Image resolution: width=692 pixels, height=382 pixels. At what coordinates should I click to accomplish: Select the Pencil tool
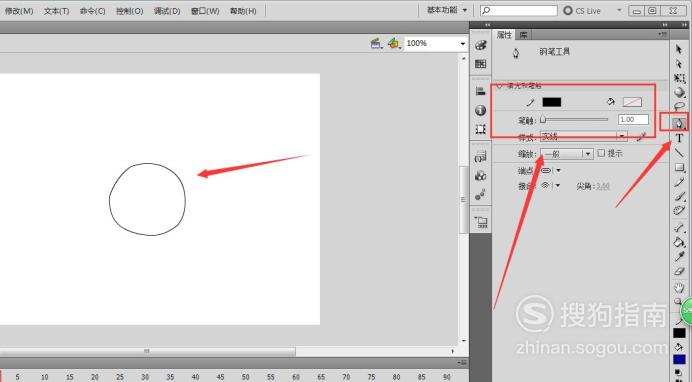tap(679, 182)
